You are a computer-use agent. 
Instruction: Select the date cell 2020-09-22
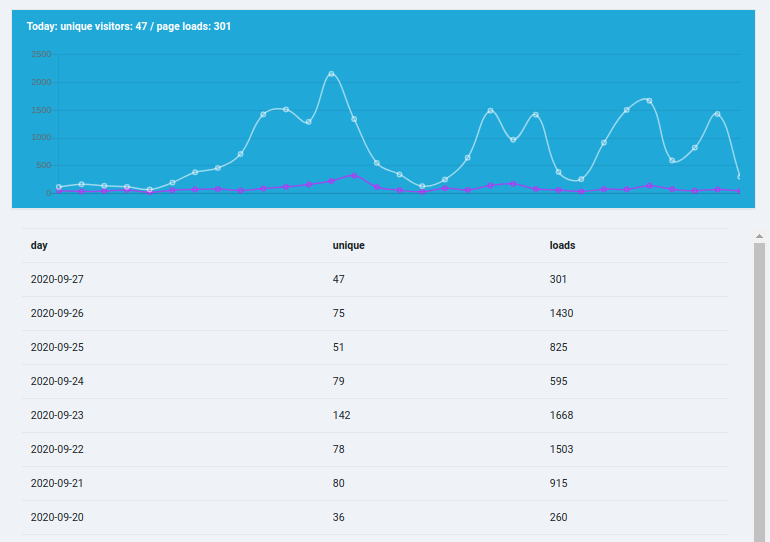click(x=57, y=449)
